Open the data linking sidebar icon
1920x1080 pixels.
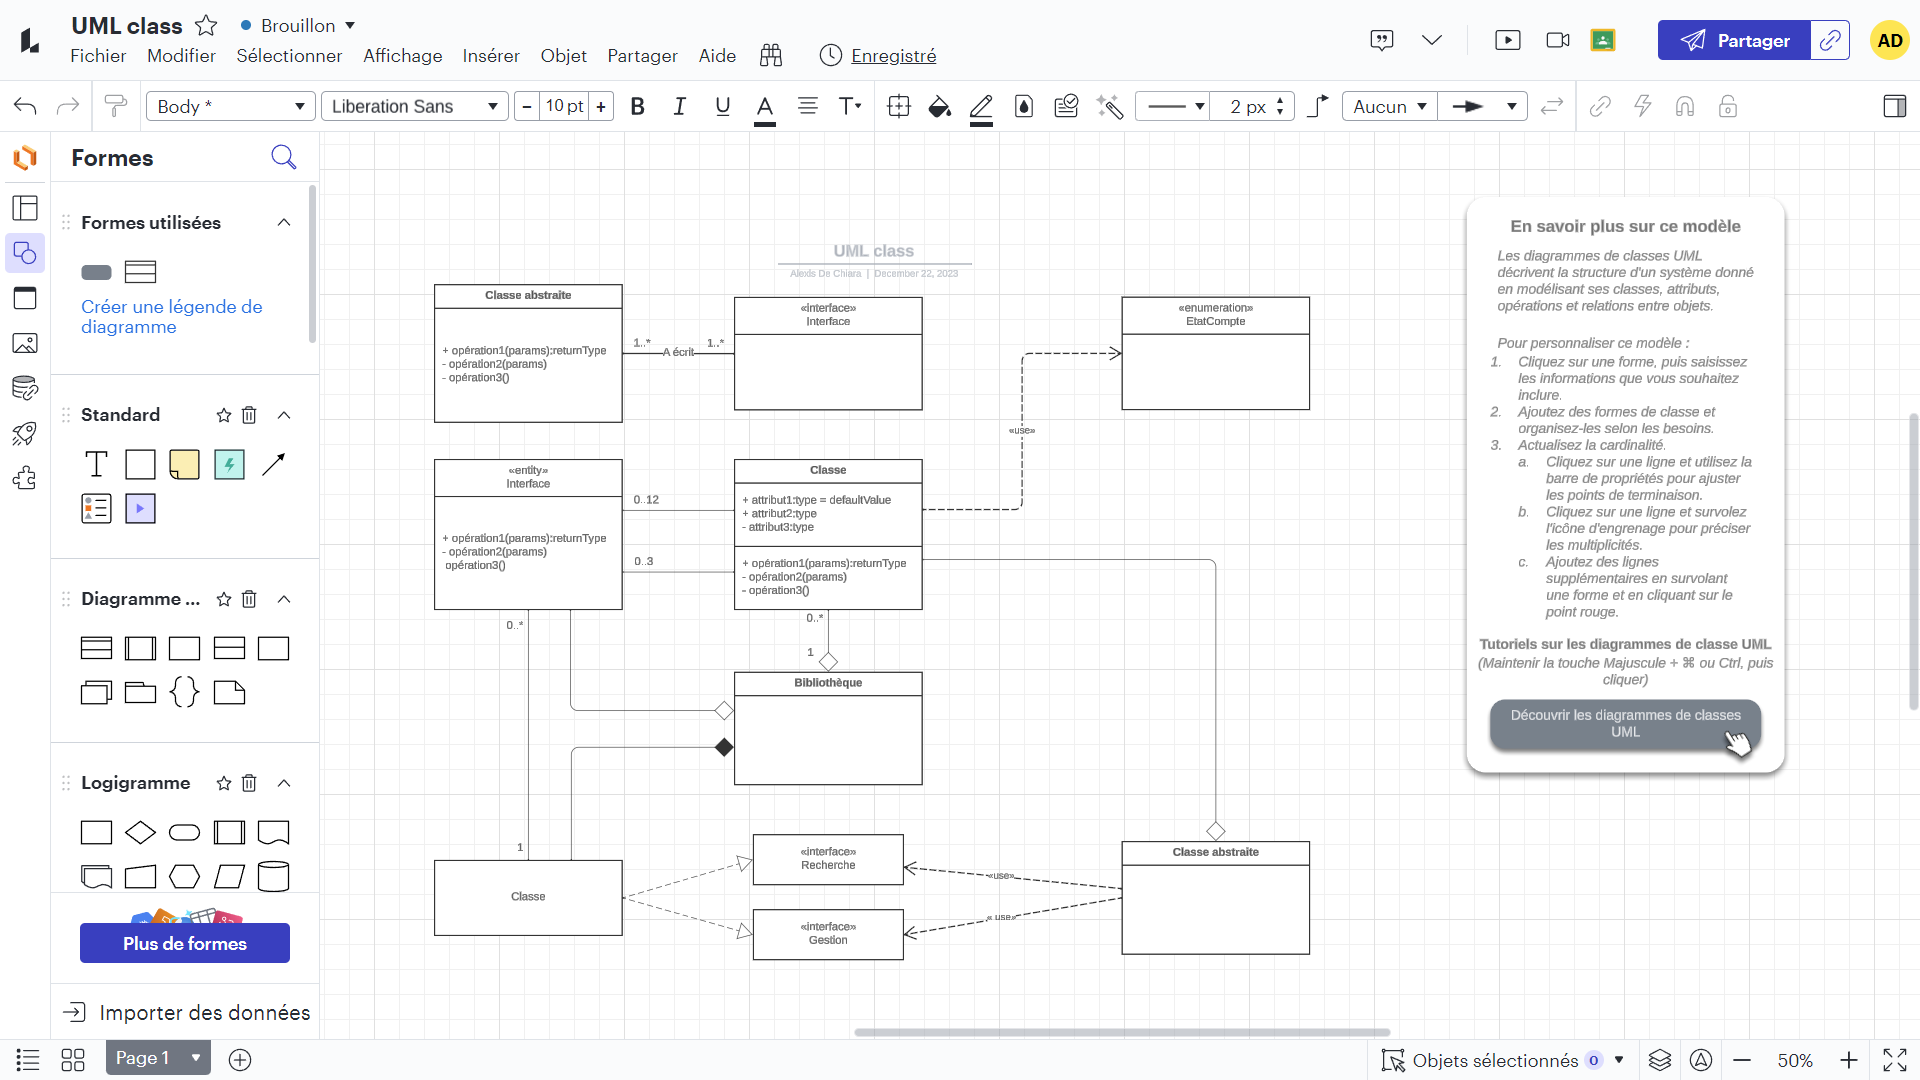click(25, 388)
